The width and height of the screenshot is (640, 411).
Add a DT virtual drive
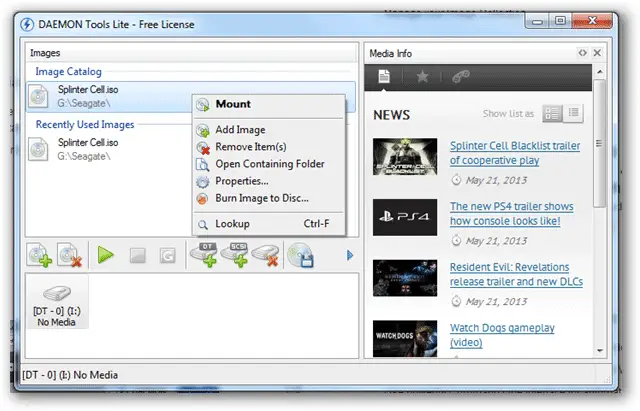tap(204, 255)
